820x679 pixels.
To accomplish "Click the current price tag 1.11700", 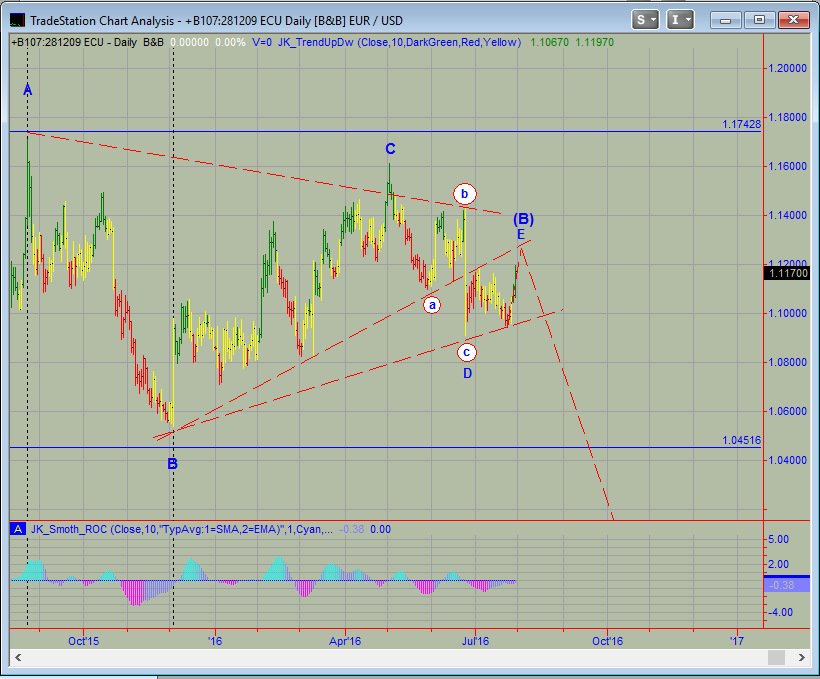I will coord(786,273).
